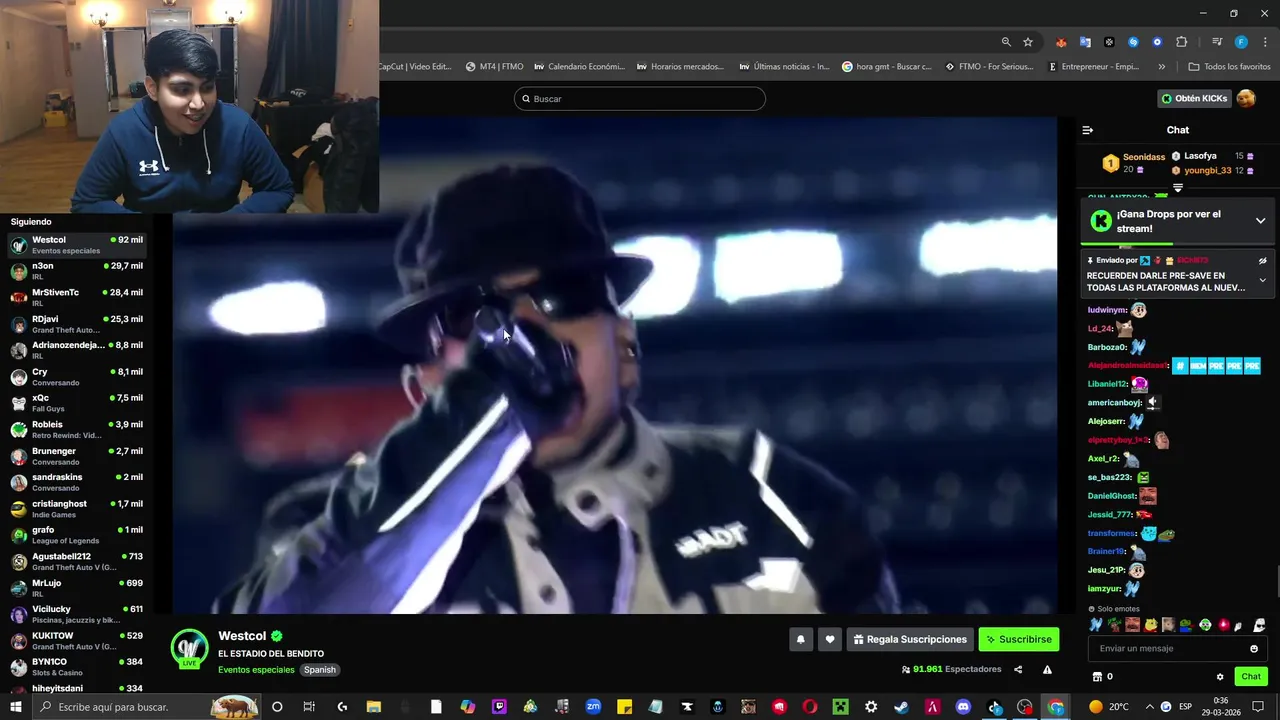Click the Seonidass top gifter entry

1134,163
